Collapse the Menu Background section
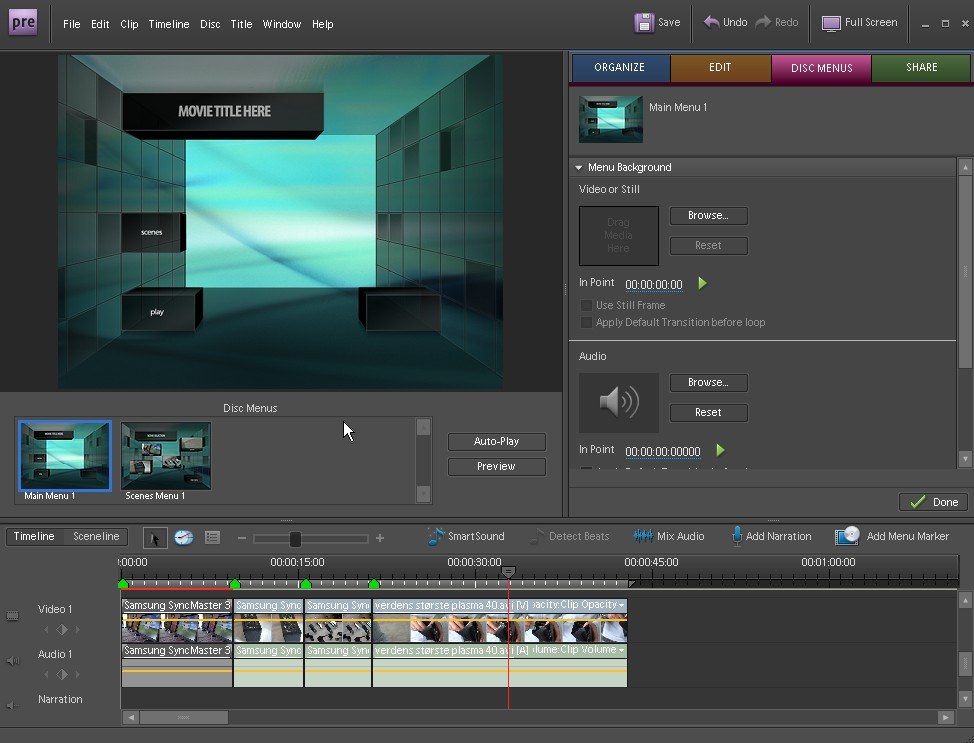This screenshot has width=974, height=743. point(578,168)
